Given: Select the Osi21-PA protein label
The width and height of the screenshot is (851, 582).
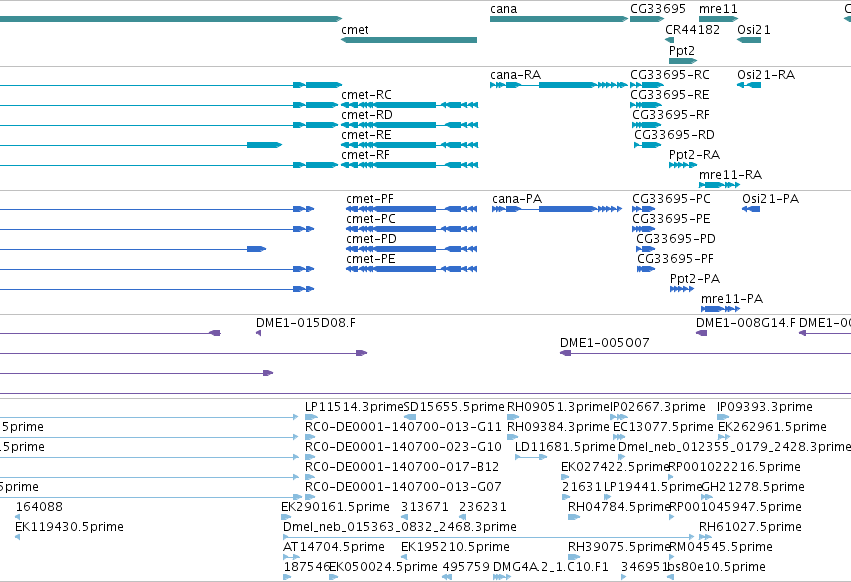Looking at the screenshot, I should 771,199.
